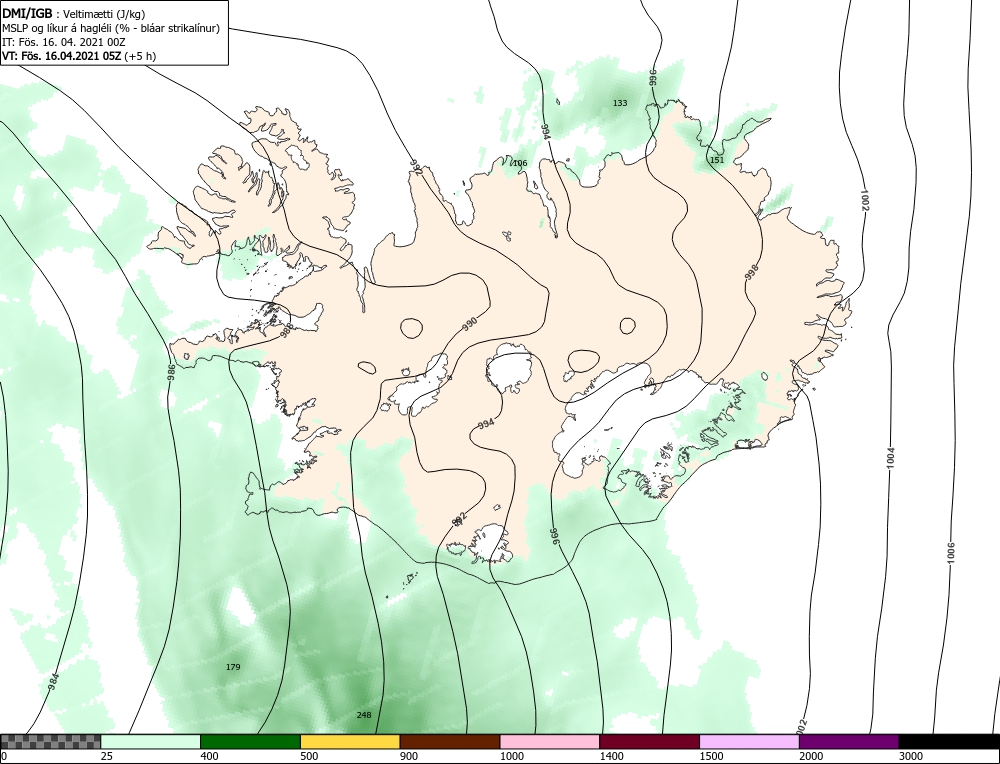Click the '1004' isobar label
Image resolution: width=1000 pixels, height=764 pixels.
[x=891, y=459]
